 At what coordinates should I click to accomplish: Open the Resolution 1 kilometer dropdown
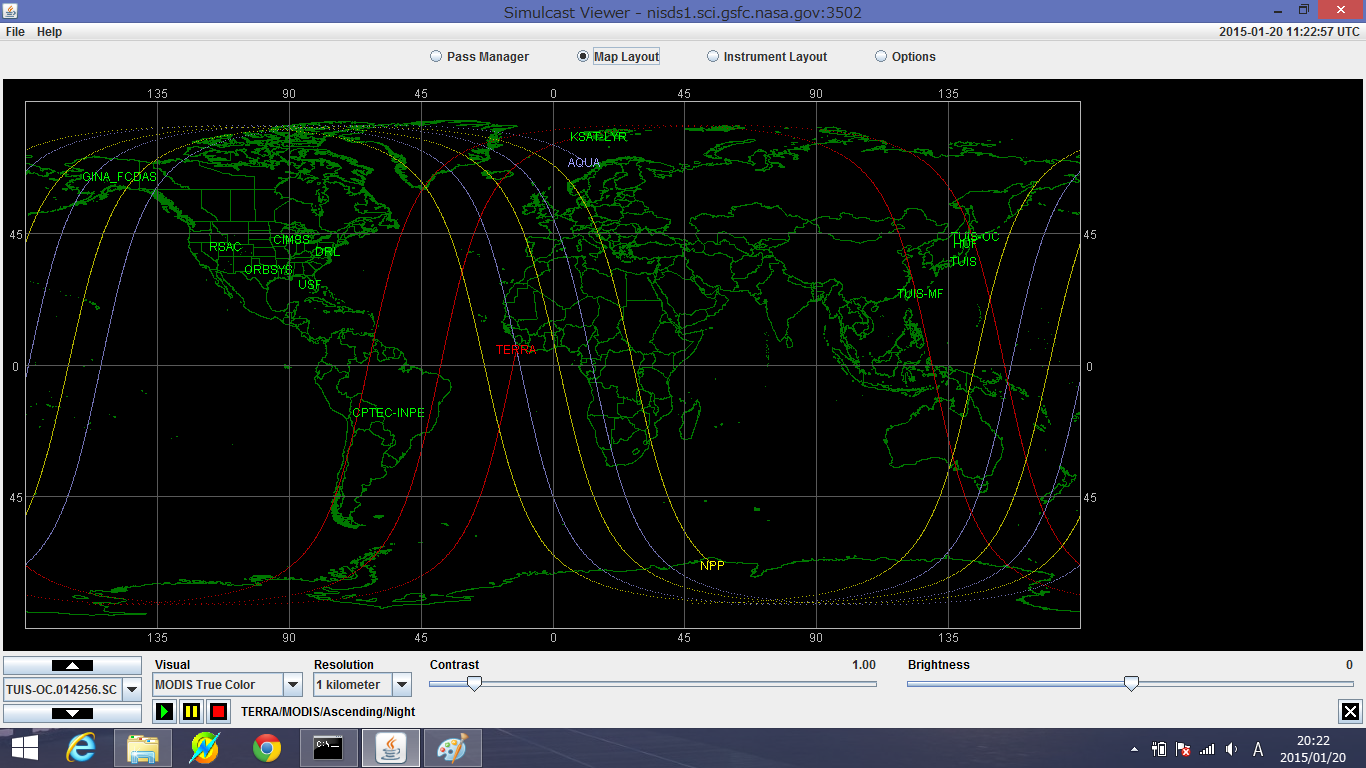tap(401, 685)
